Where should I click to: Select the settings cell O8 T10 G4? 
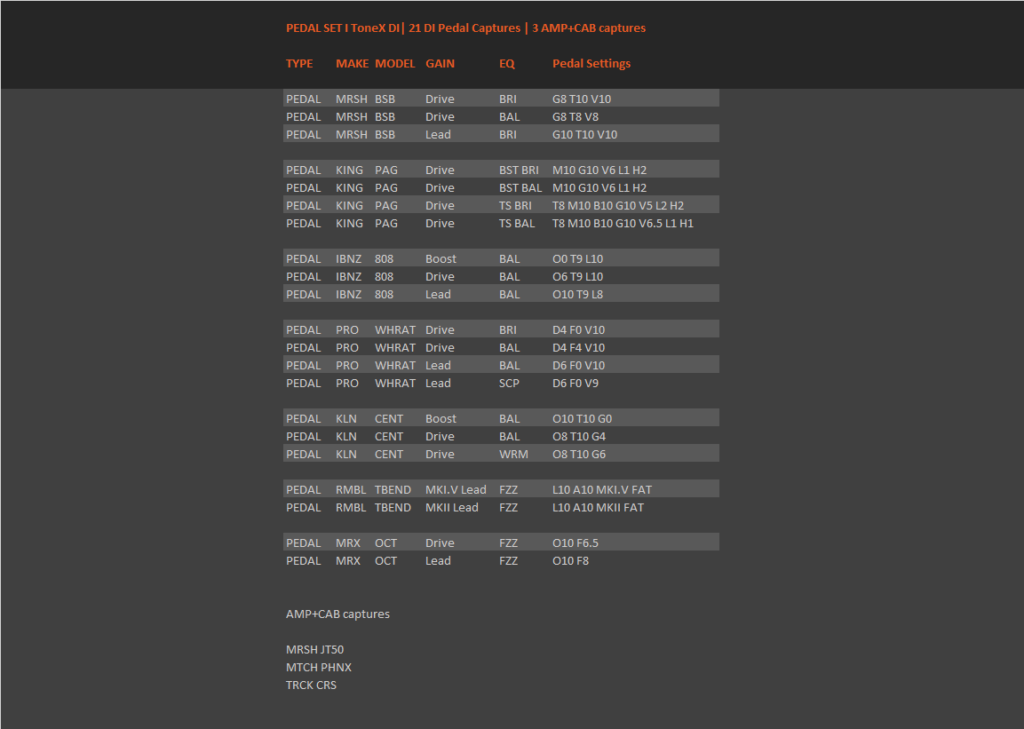point(579,436)
